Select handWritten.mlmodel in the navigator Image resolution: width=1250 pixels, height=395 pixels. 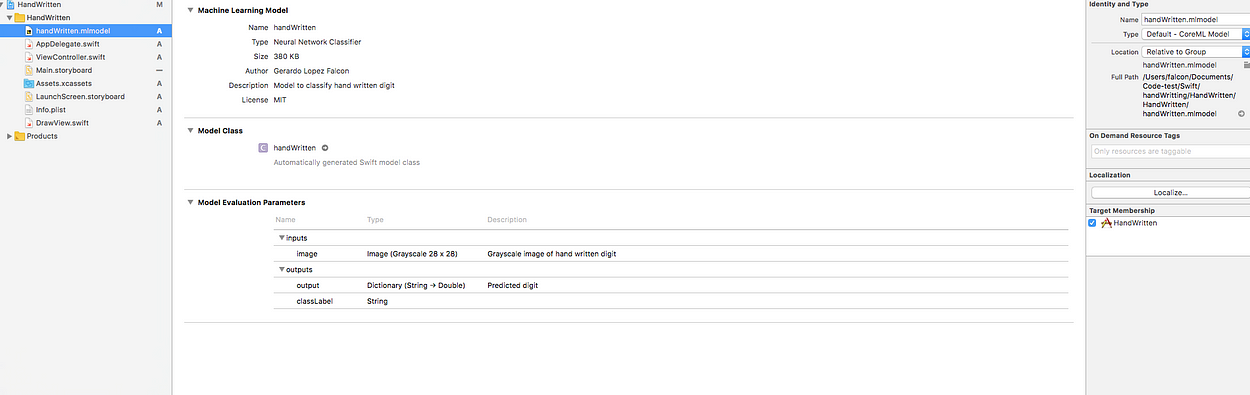click(86, 31)
